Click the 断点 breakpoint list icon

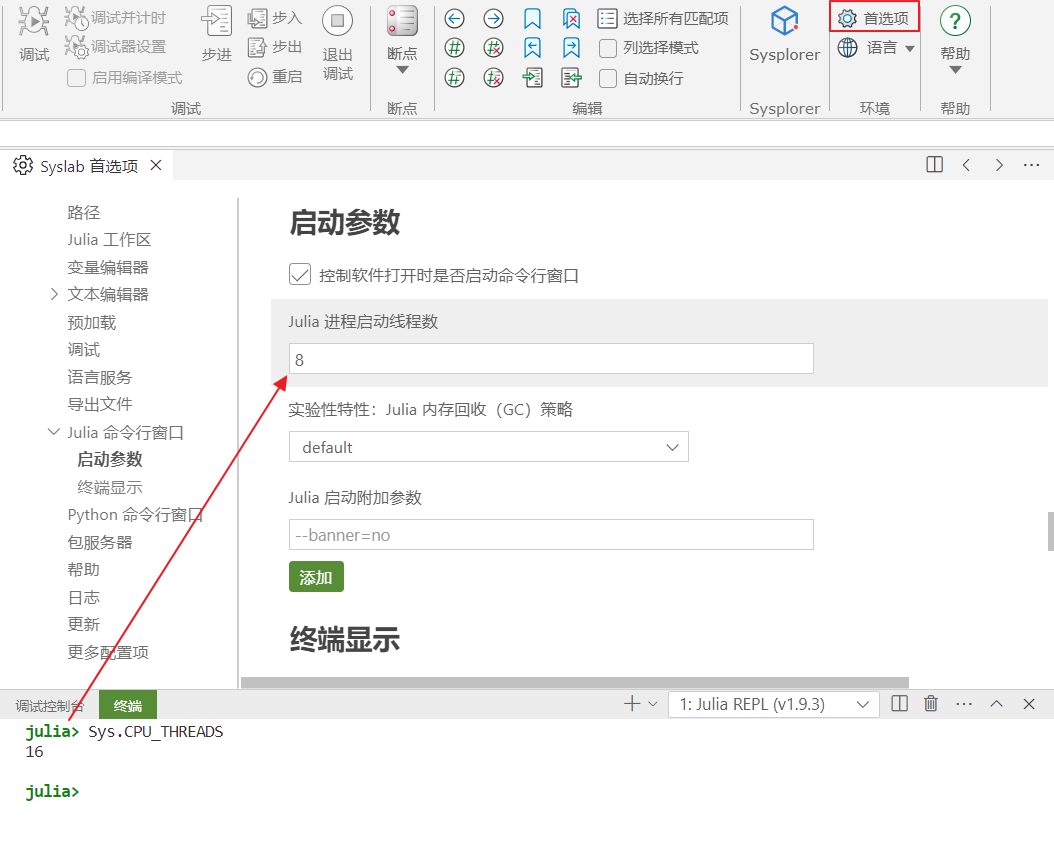tap(402, 22)
